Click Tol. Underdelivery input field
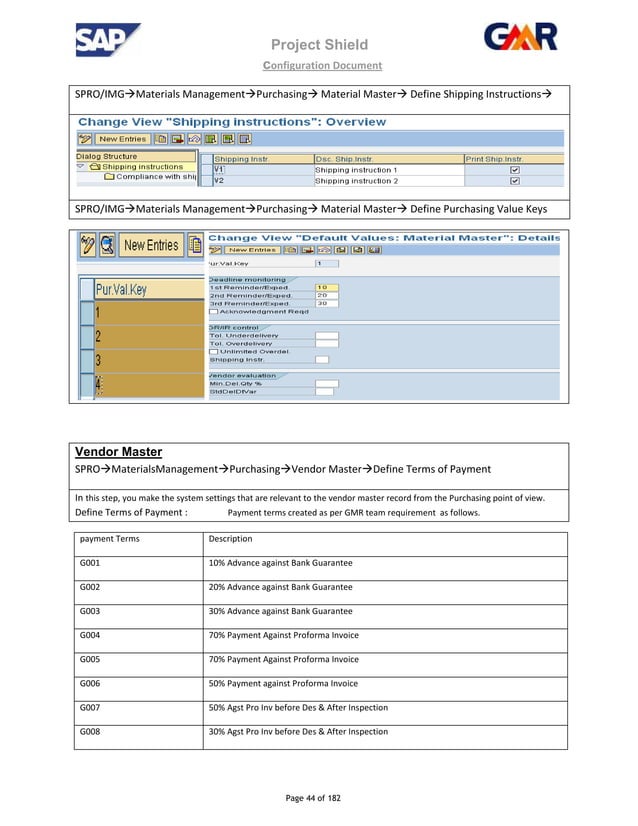Viewport: 638px width, 826px height. [x=327, y=336]
